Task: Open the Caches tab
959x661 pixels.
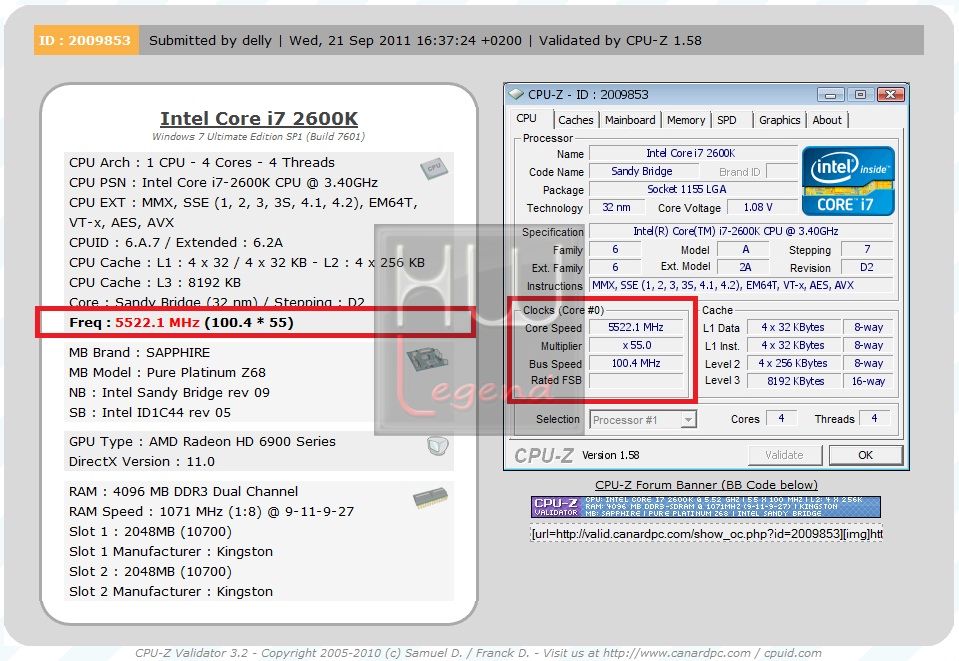Action: point(576,120)
